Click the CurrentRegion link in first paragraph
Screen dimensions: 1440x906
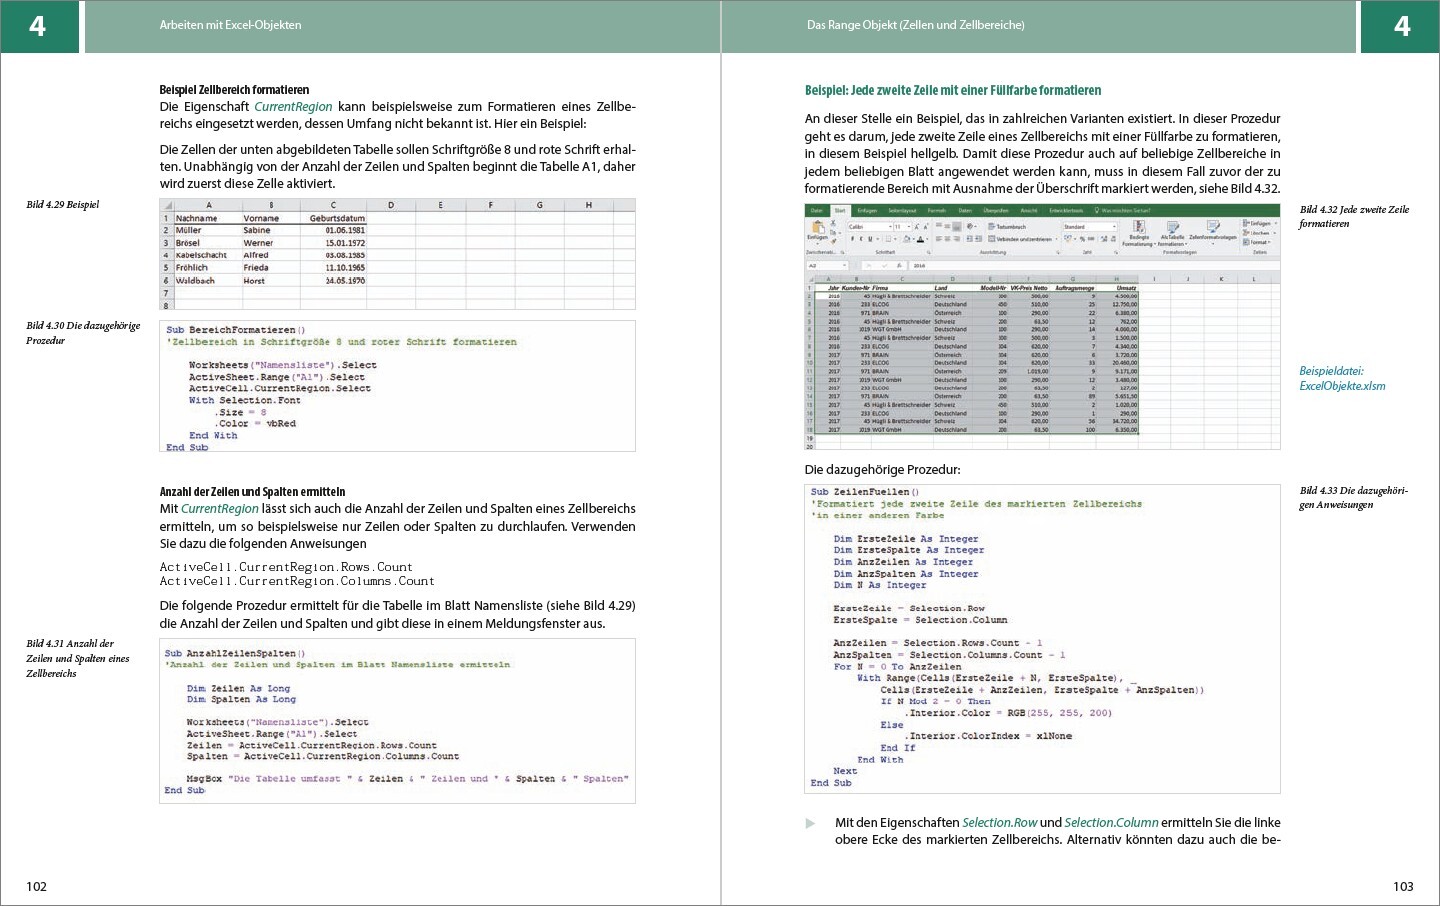pyautogui.click(x=293, y=107)
